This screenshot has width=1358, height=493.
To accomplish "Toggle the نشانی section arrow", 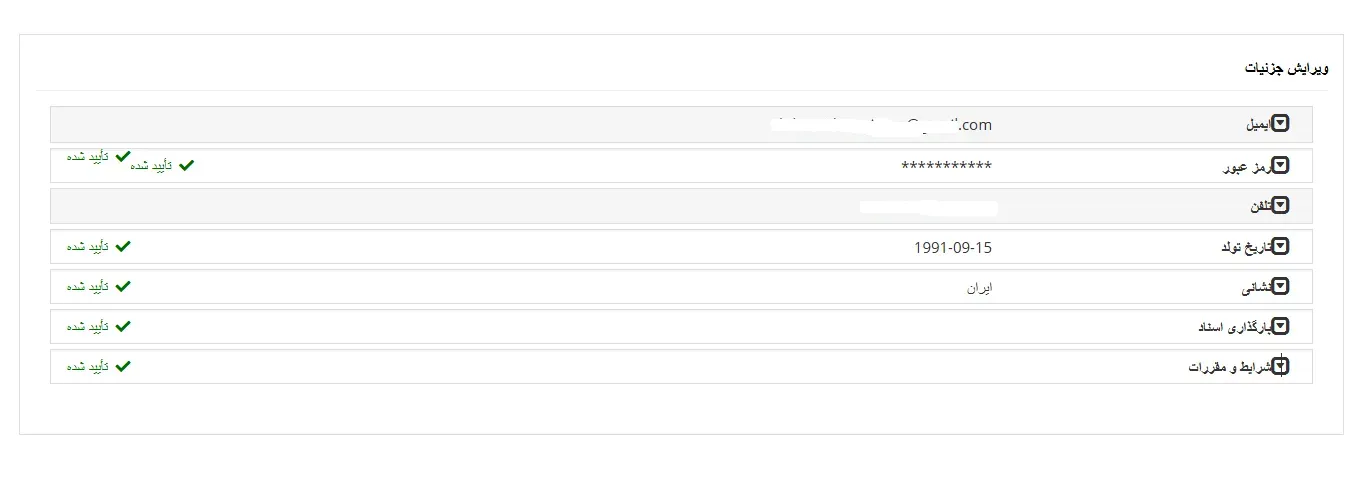I will point(1279,287).
